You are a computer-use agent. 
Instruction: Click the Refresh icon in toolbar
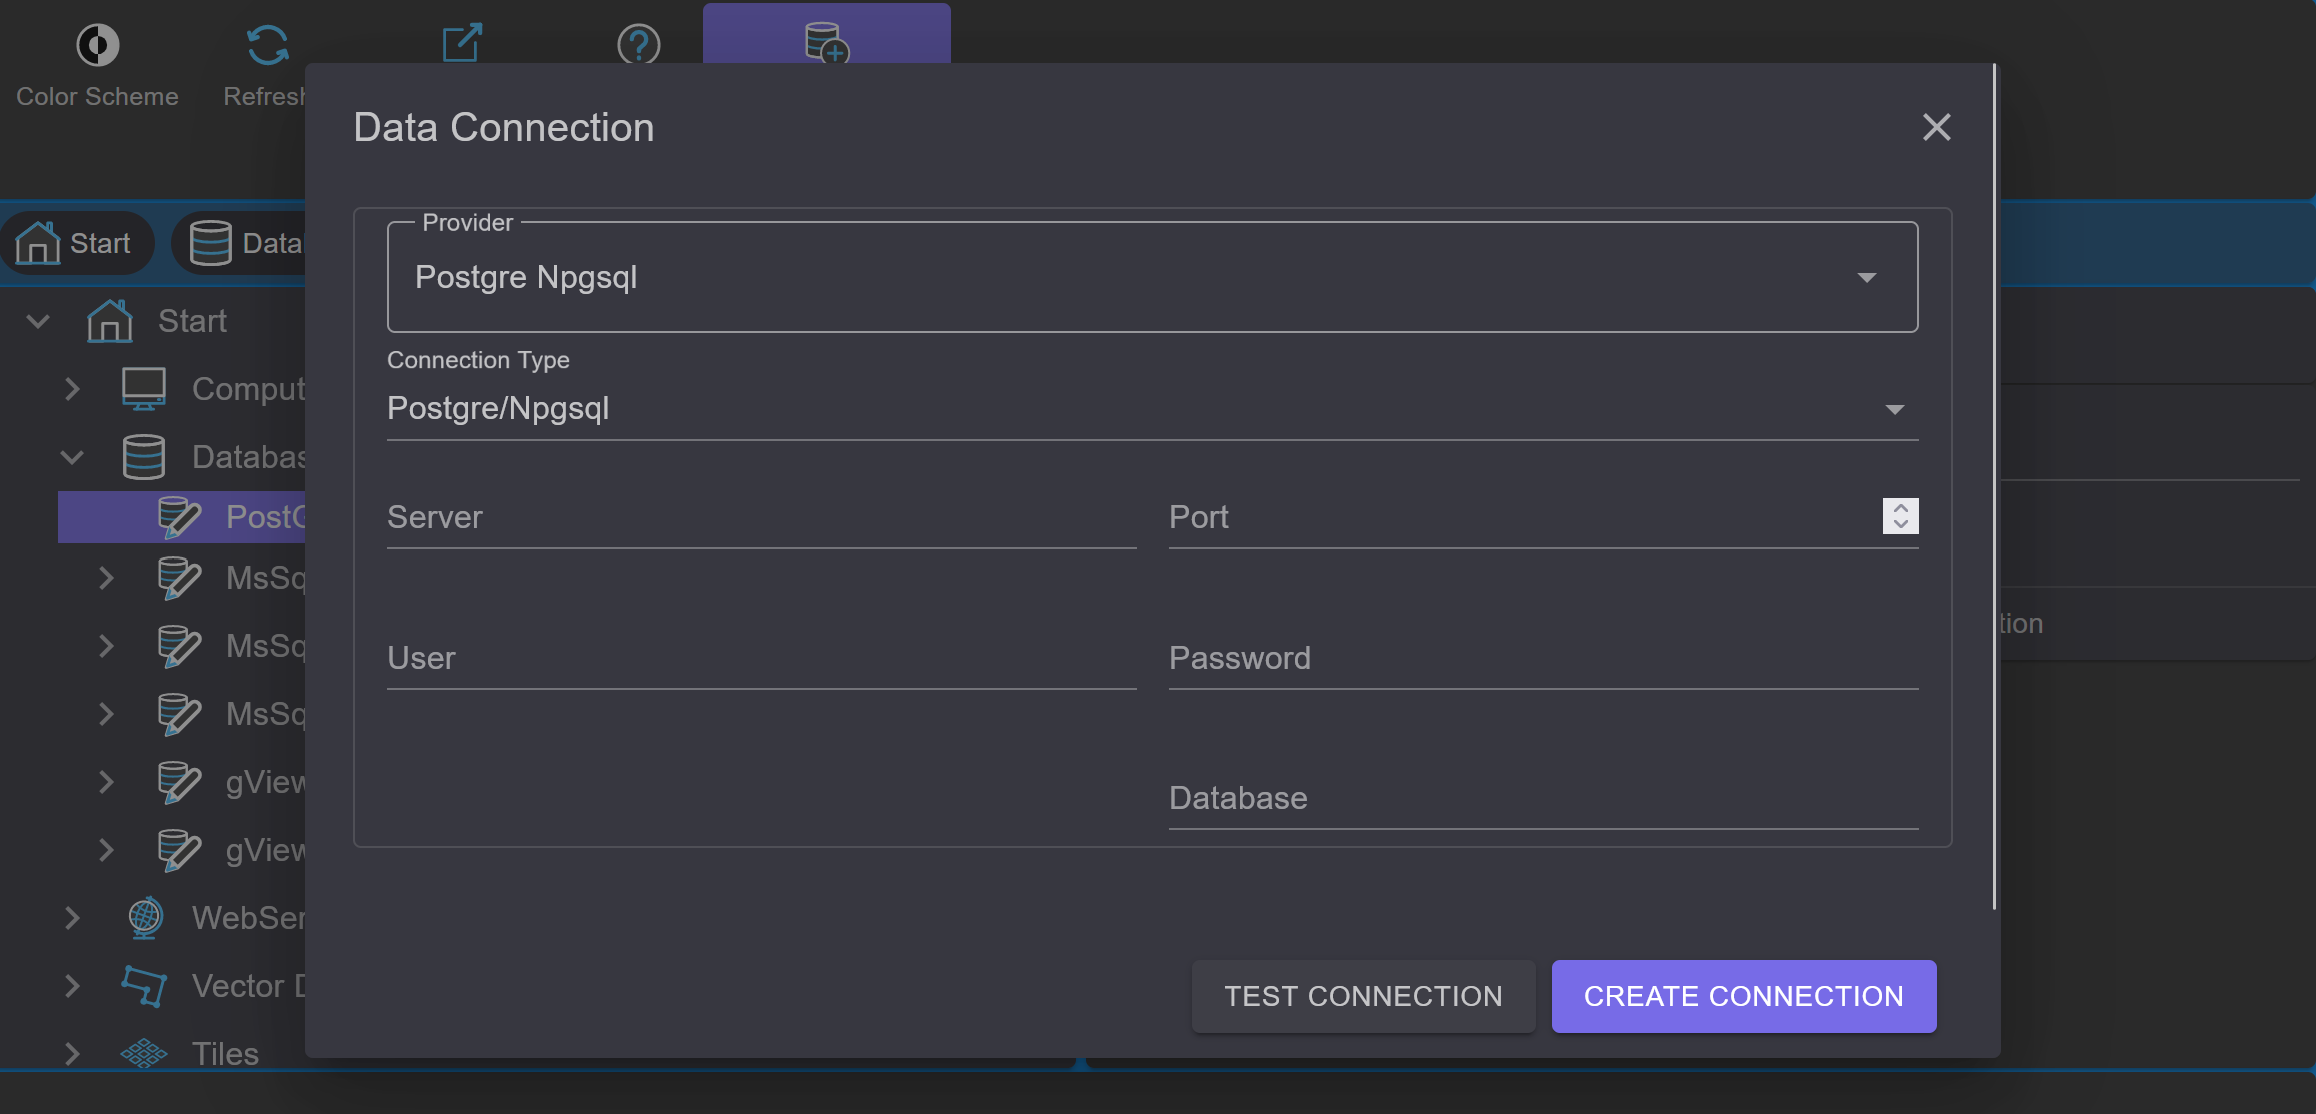point(267,45)
